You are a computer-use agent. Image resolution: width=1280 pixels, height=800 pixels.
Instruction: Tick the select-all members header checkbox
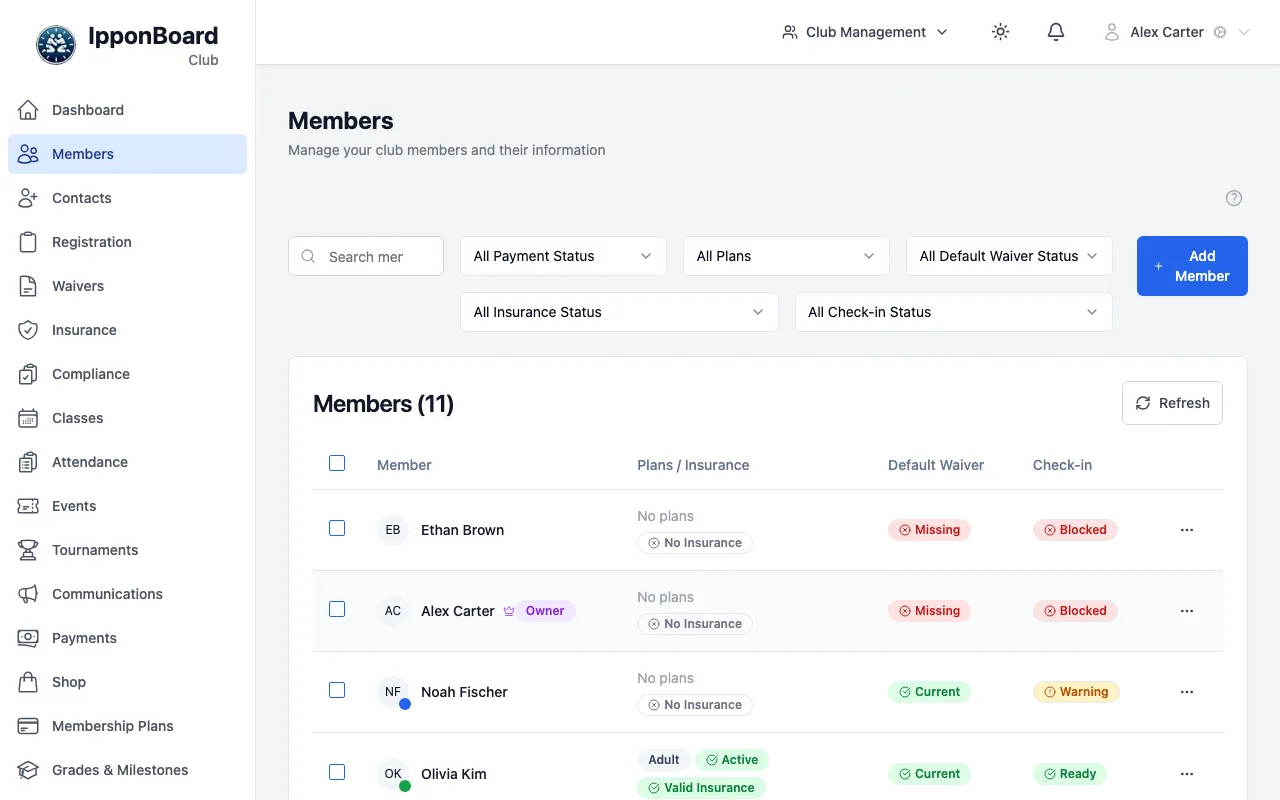click(x=337, y=463)
